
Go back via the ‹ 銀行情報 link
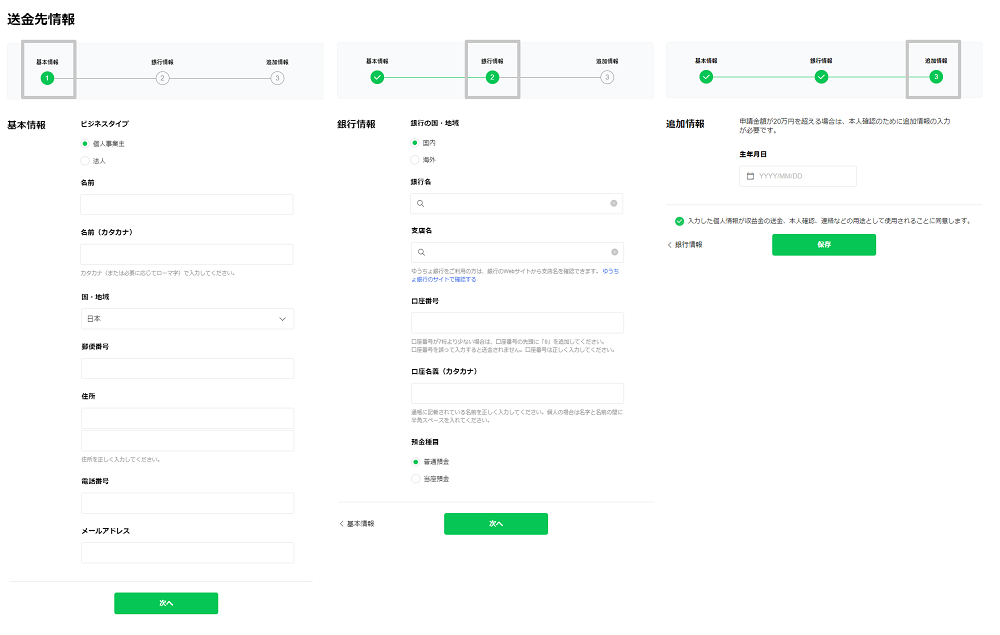685,245
